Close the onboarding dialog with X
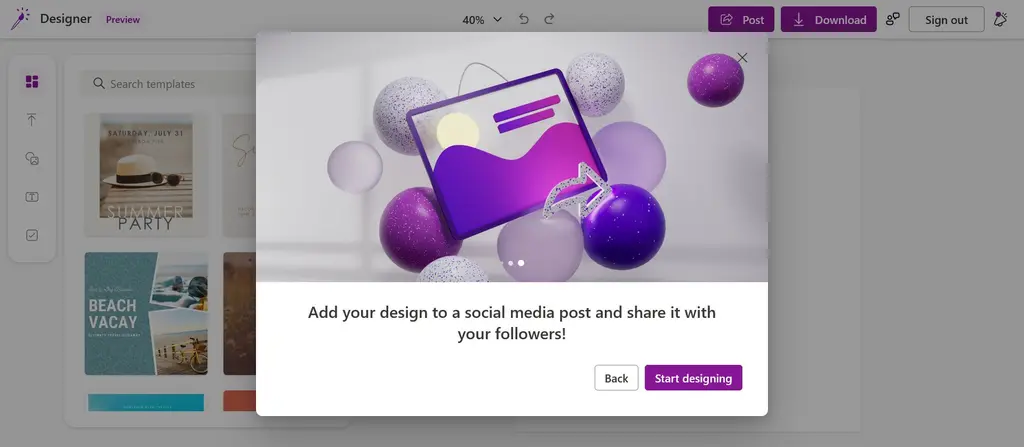The height and width of the screenshot is (447, 1024). pos(742,58)
